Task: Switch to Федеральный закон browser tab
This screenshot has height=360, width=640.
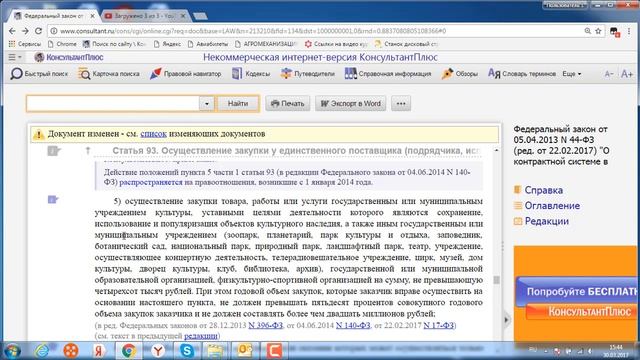Action: pyautogui.click(x=54, y=16)
